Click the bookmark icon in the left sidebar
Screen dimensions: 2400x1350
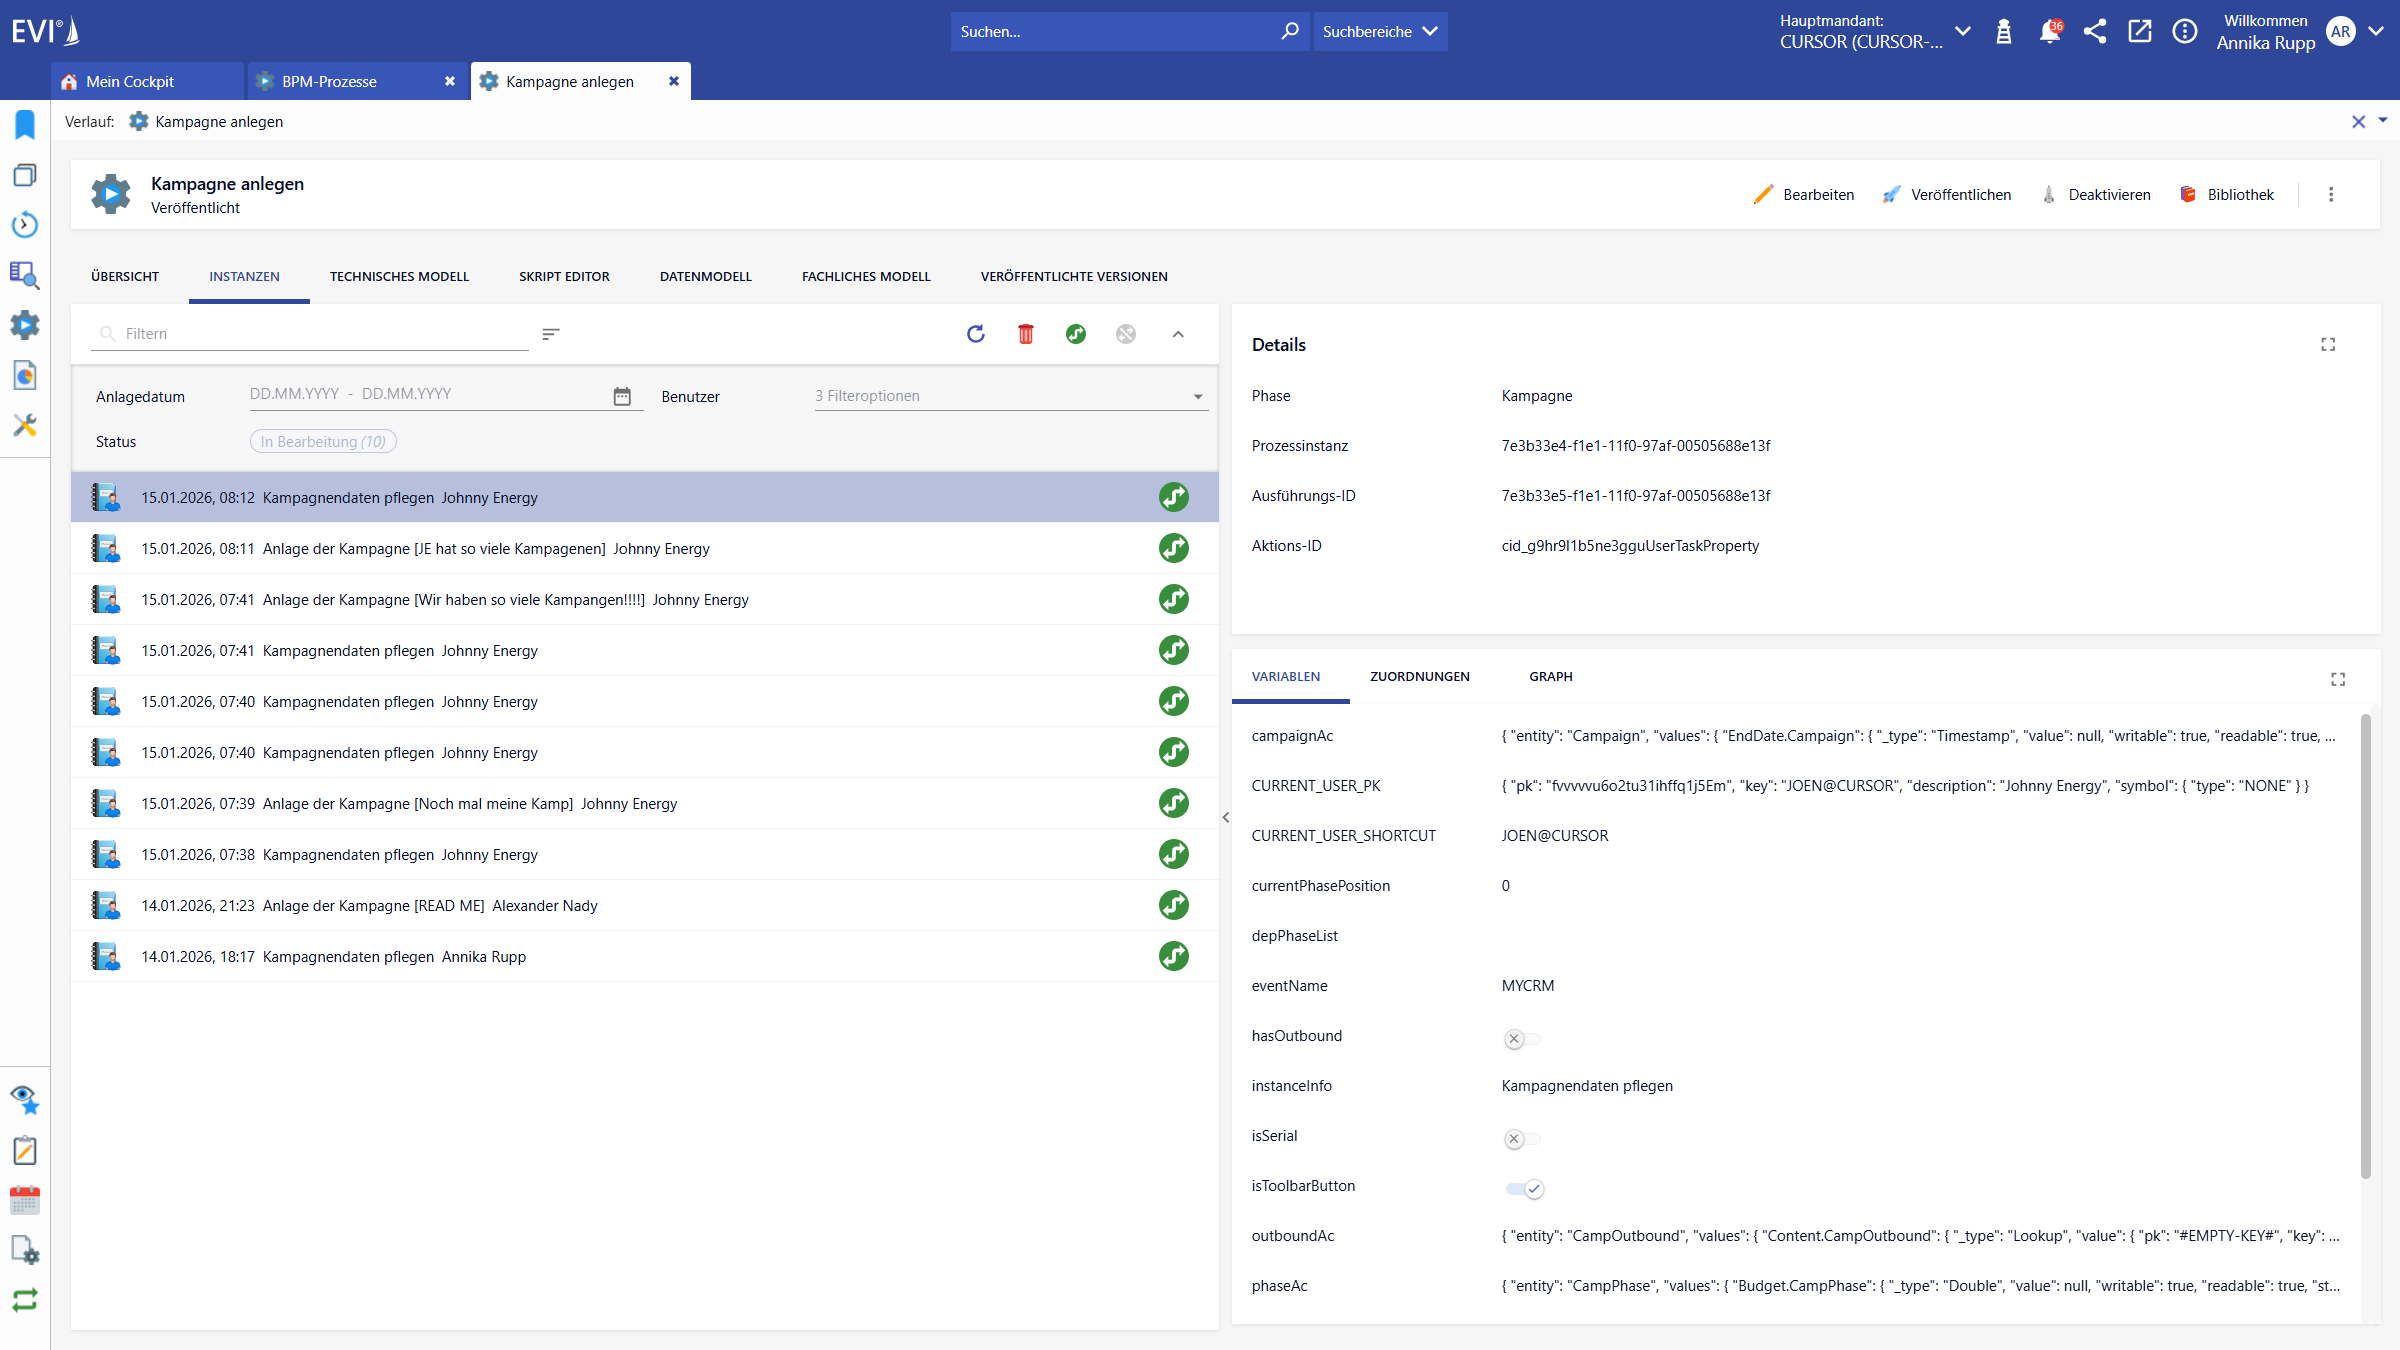tap(24, 125)
